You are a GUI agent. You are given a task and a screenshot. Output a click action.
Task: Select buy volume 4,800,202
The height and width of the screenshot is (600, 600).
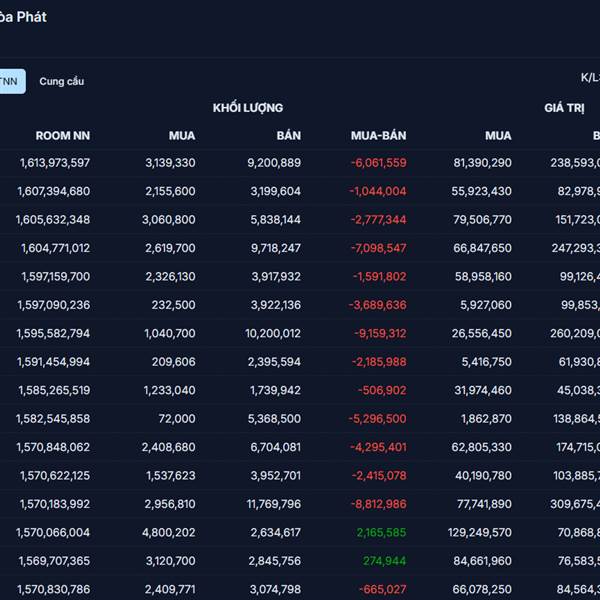[x=169, y=533]
